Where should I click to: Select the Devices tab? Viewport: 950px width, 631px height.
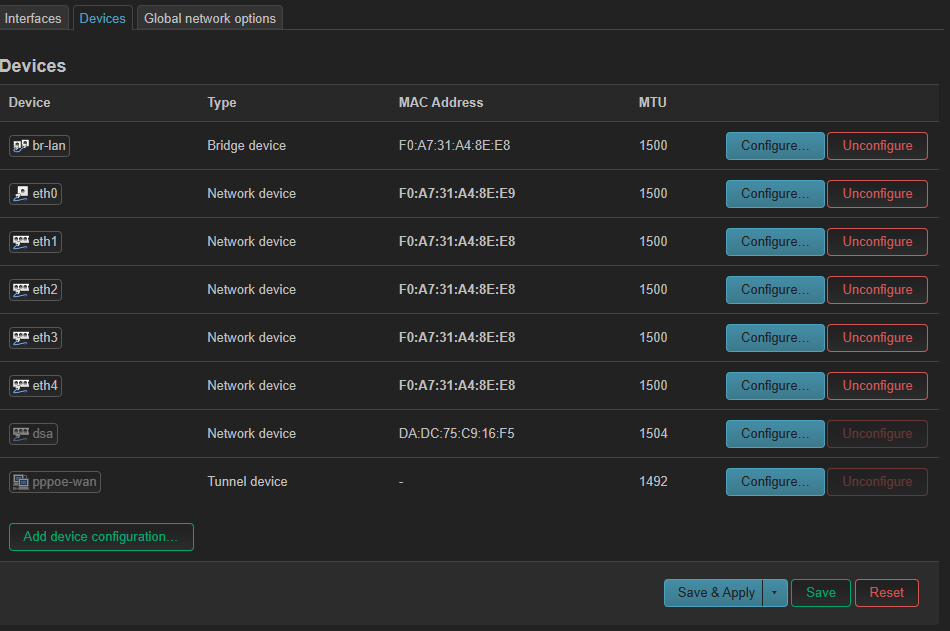(x=102, y=18)
